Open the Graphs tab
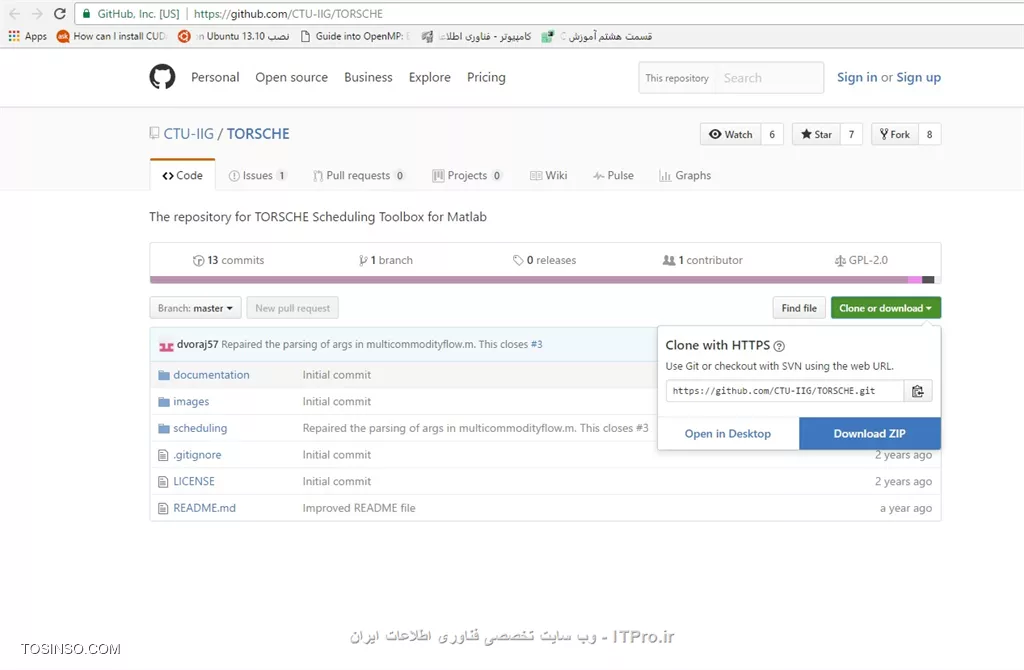Screen dimensions: 1024x670 685,176
